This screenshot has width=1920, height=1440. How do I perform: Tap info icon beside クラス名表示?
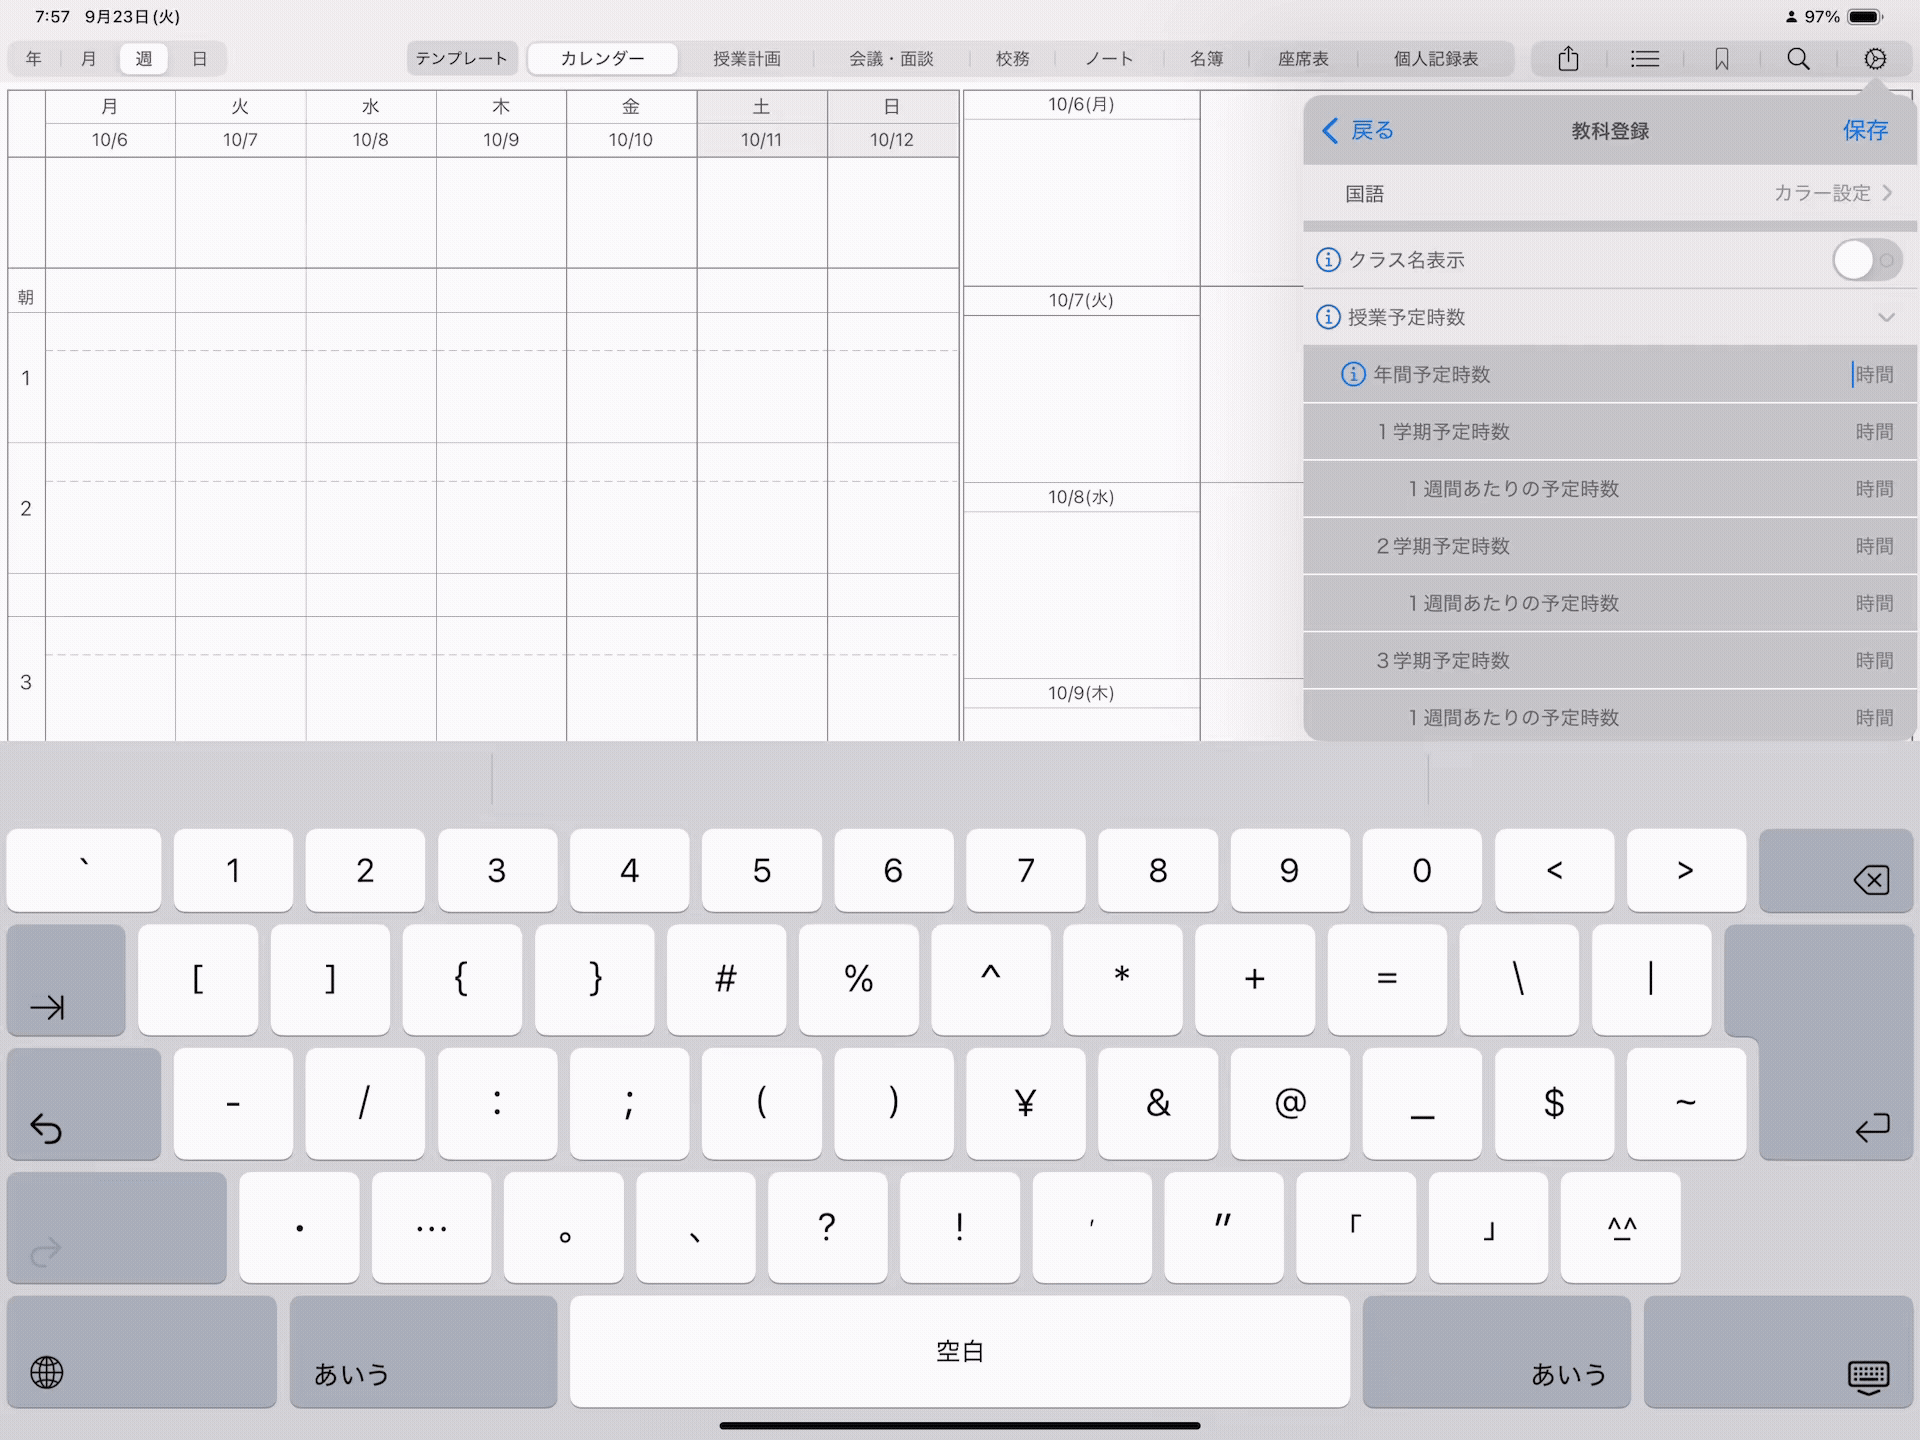pos(1327,260)
